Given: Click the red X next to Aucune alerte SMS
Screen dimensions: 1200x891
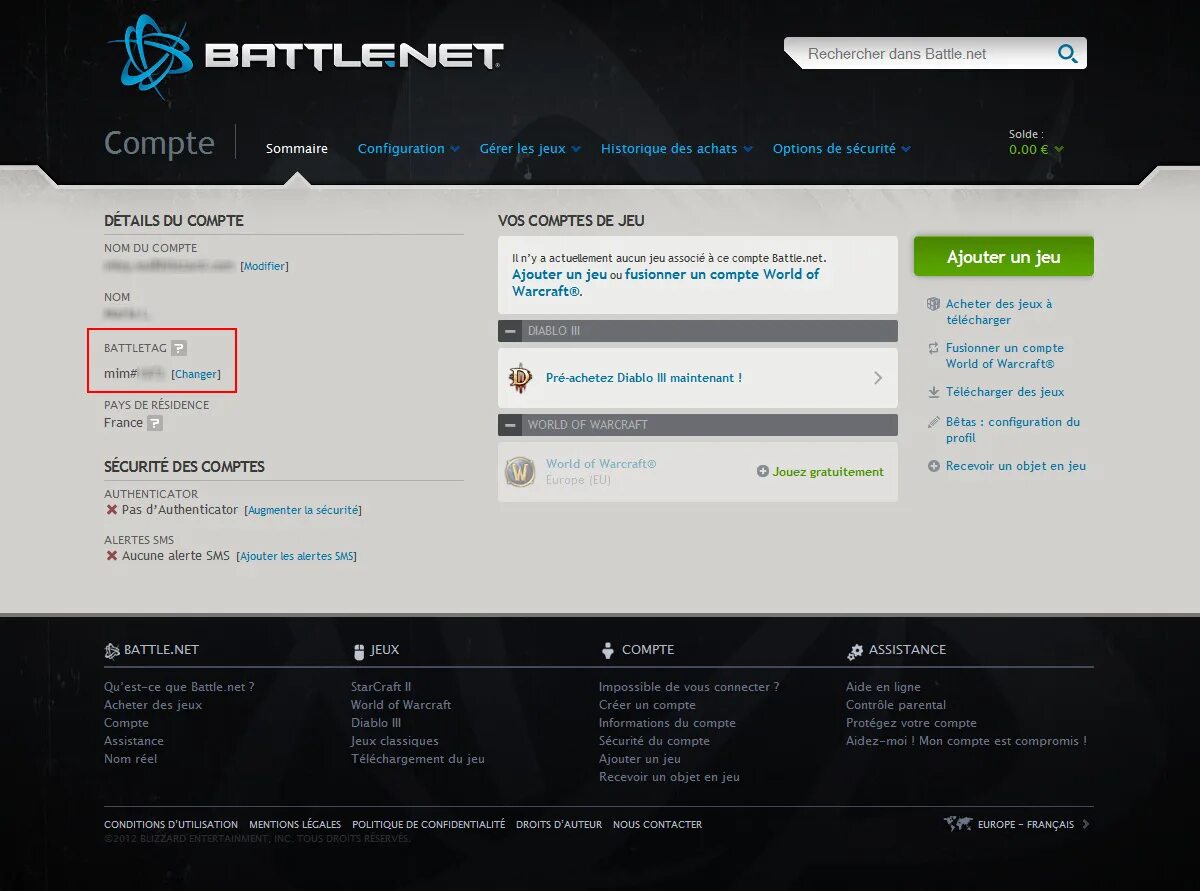Looking at the screenshot, I should tap(112, 556).
